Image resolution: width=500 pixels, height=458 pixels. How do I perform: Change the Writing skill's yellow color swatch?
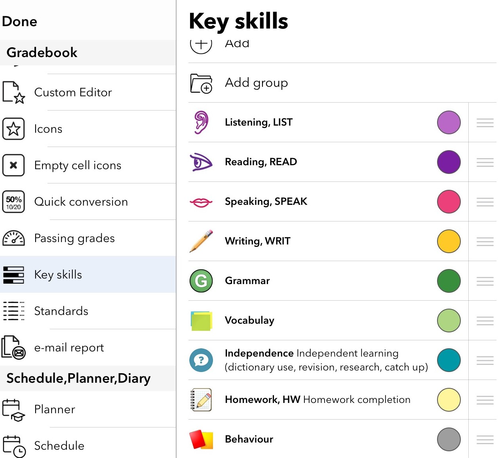tap(449, 241)
